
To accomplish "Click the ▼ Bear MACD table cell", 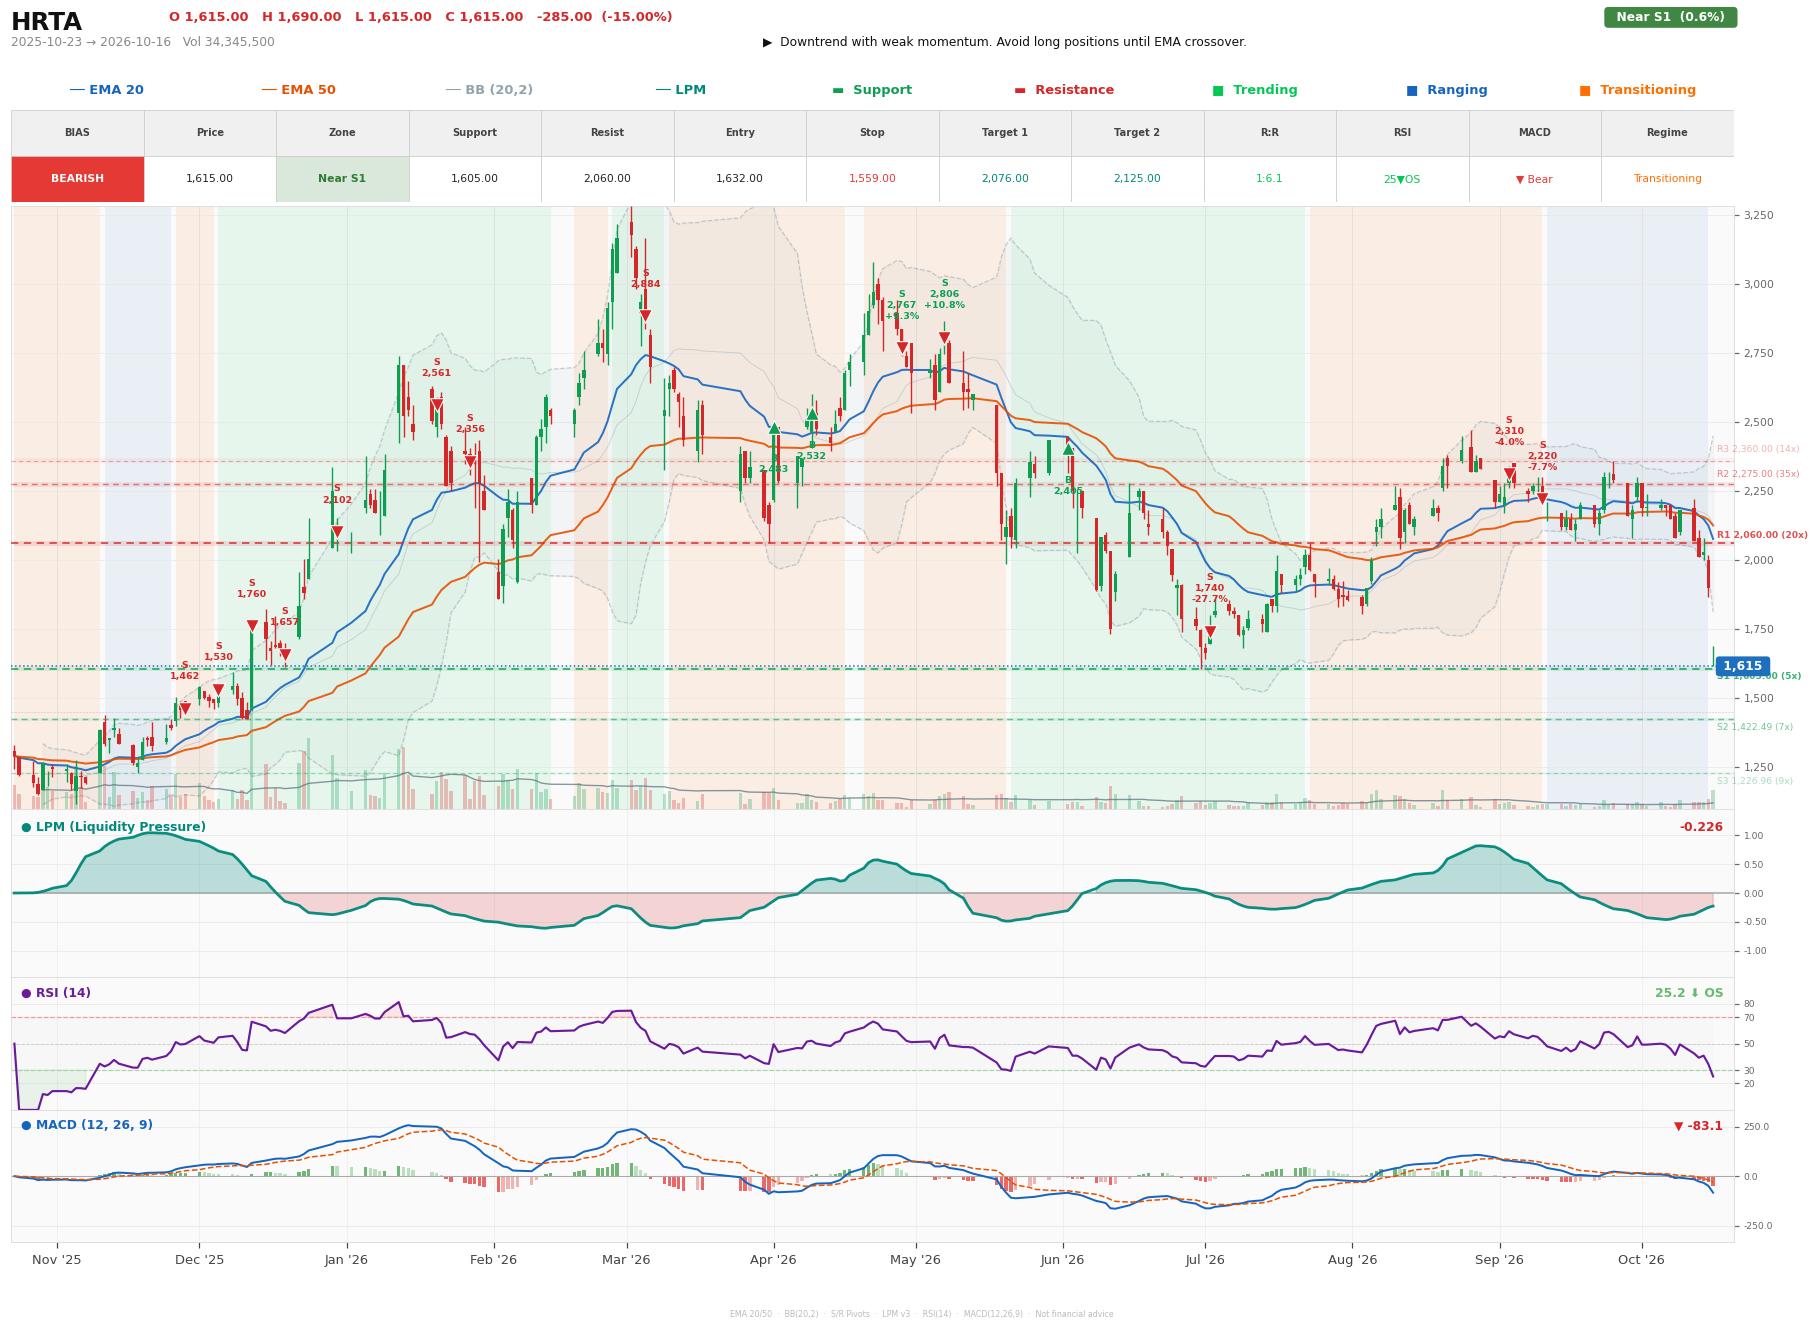I will [x=1535, y=179].
